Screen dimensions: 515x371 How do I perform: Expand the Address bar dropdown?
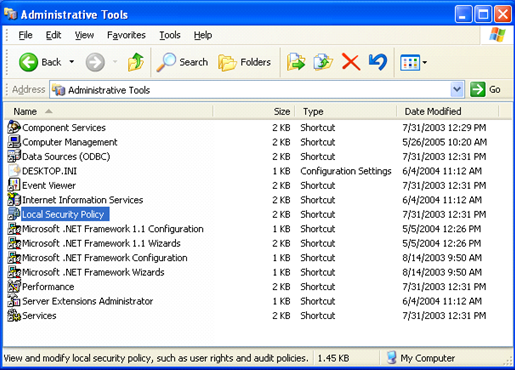pyautogui.click(x=457, y=90)
